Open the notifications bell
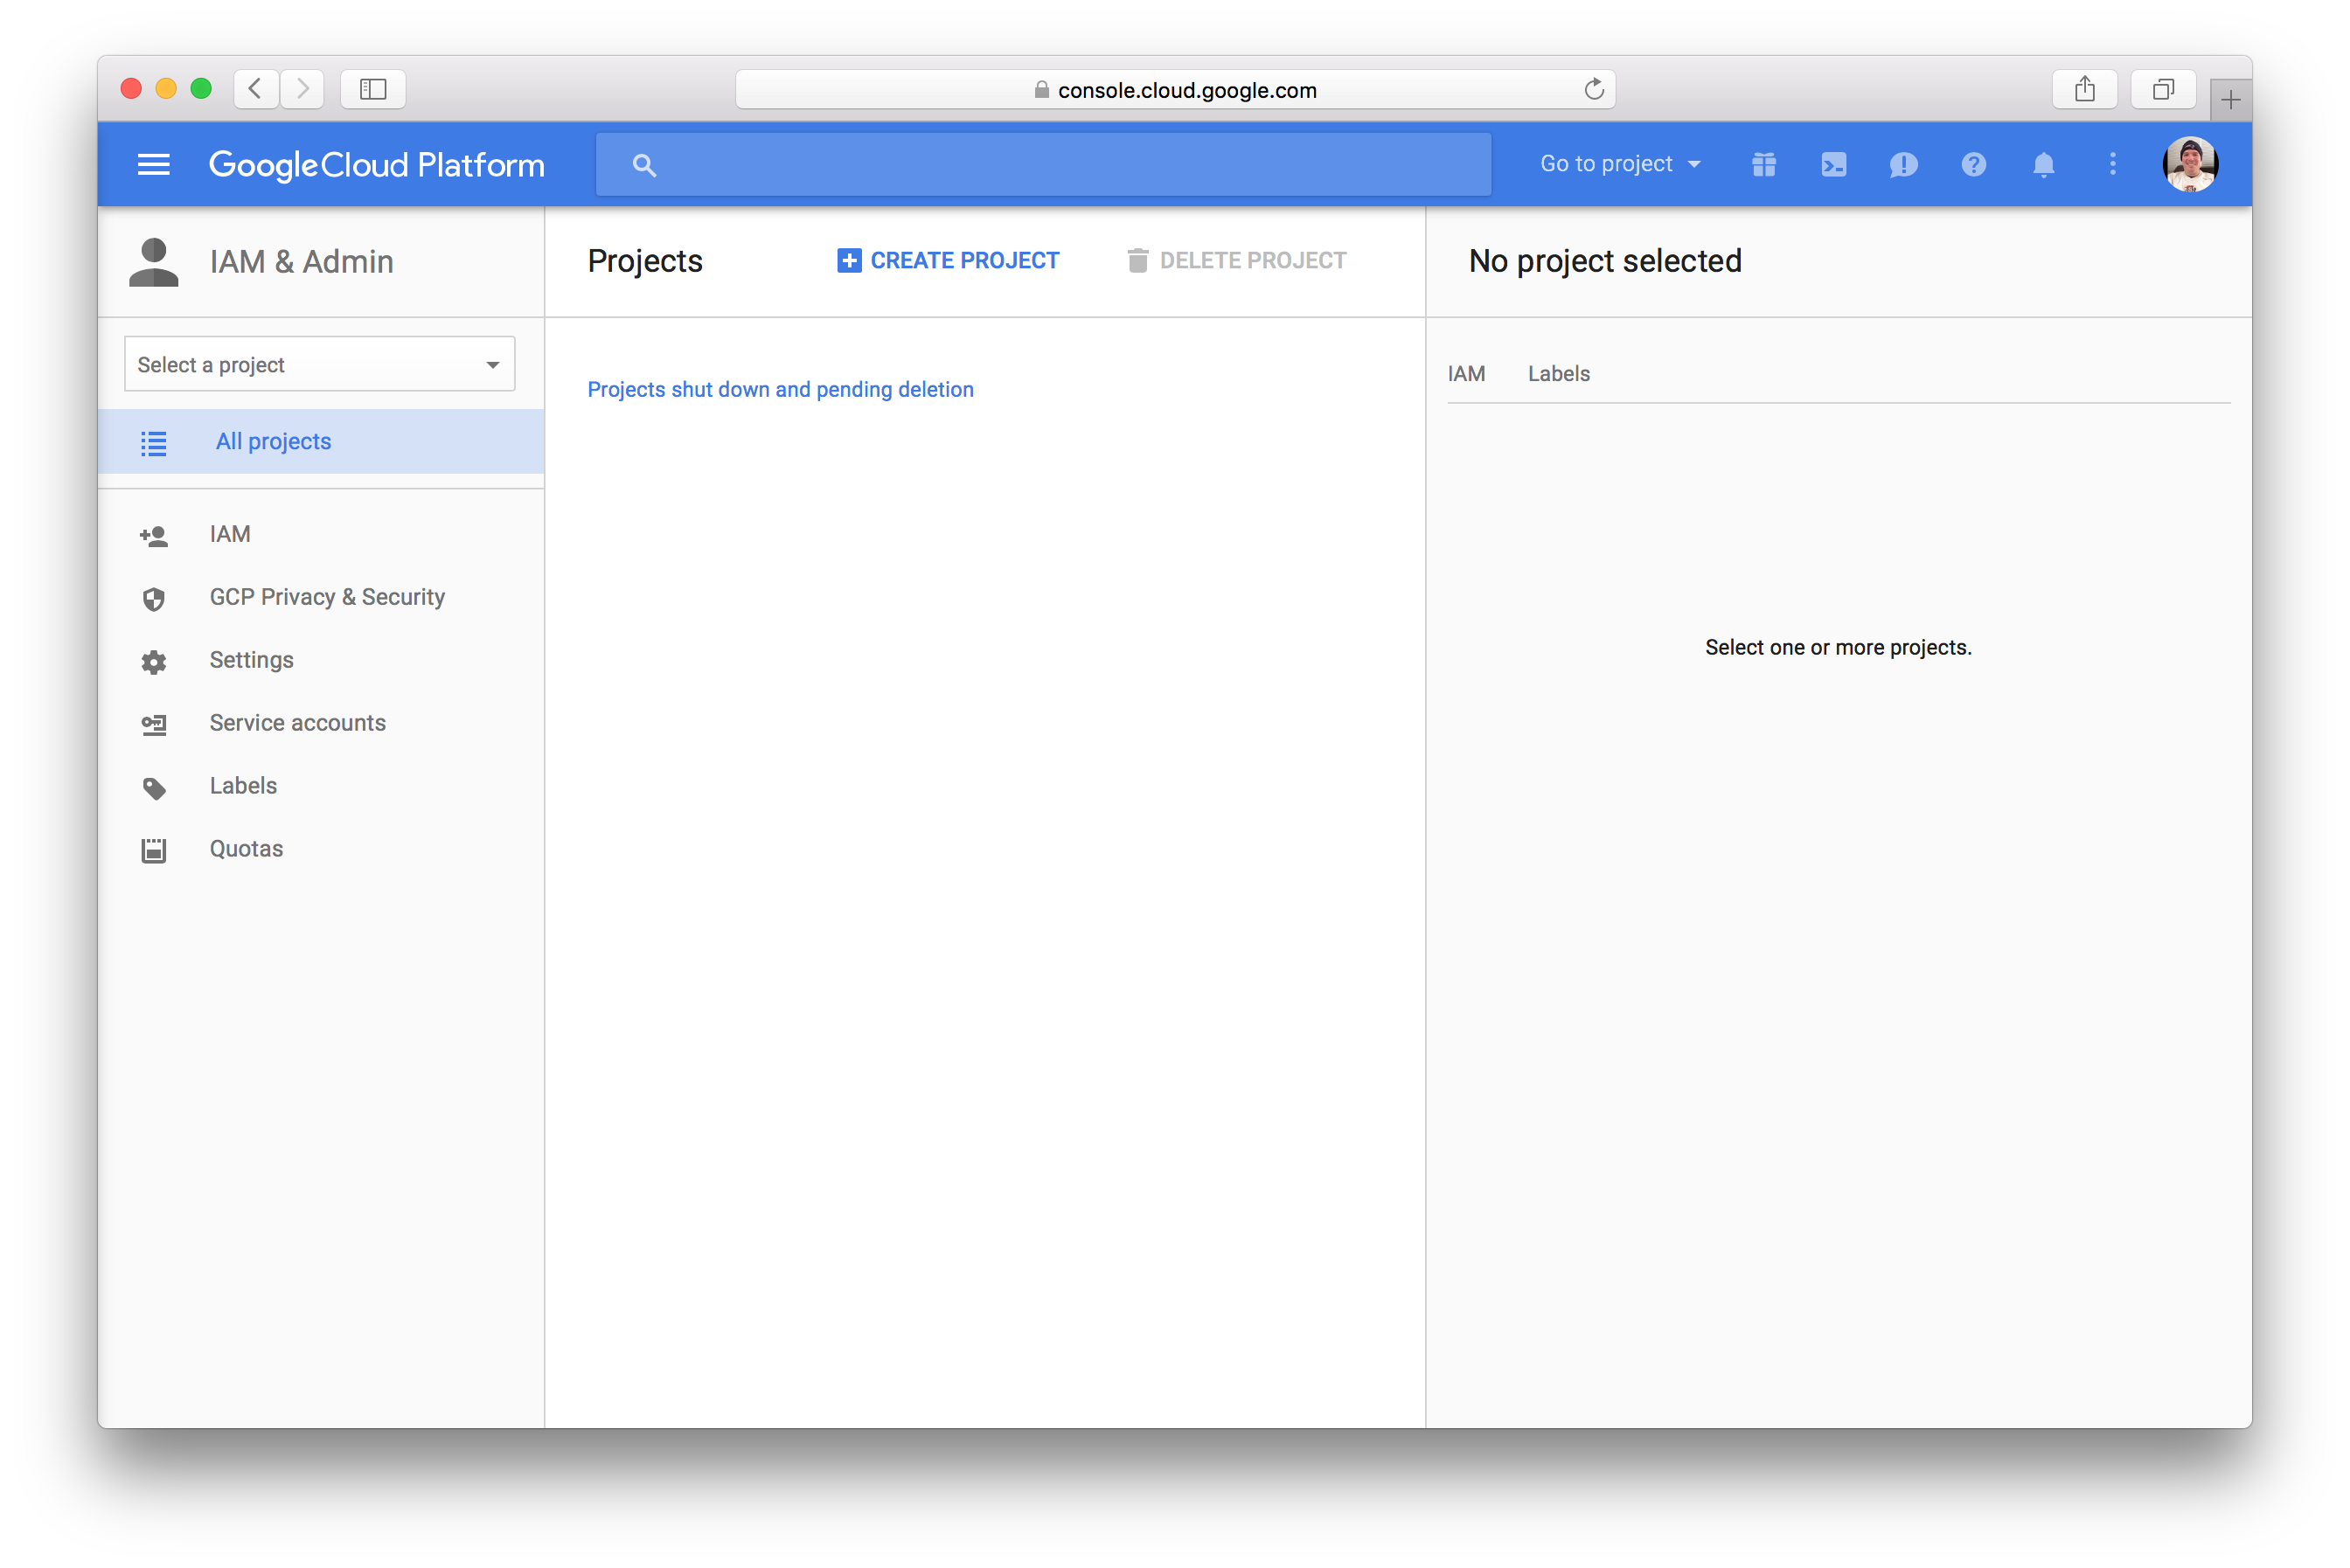Viewport: 2350px width, 1568px height. tap(2043, 164)
